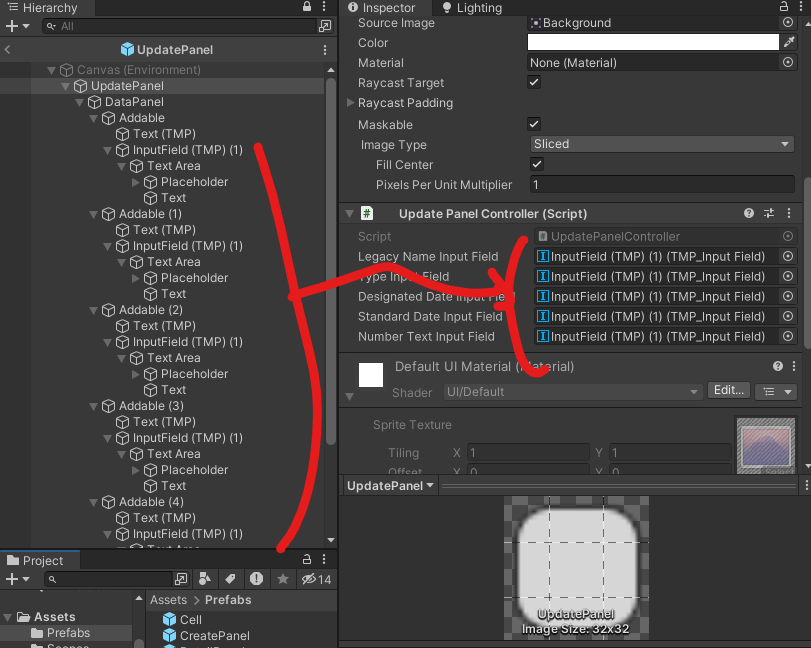Screen dimensions: 811x648
Task: Collapse the Addable (2) tree item
Action: point(94,310)
